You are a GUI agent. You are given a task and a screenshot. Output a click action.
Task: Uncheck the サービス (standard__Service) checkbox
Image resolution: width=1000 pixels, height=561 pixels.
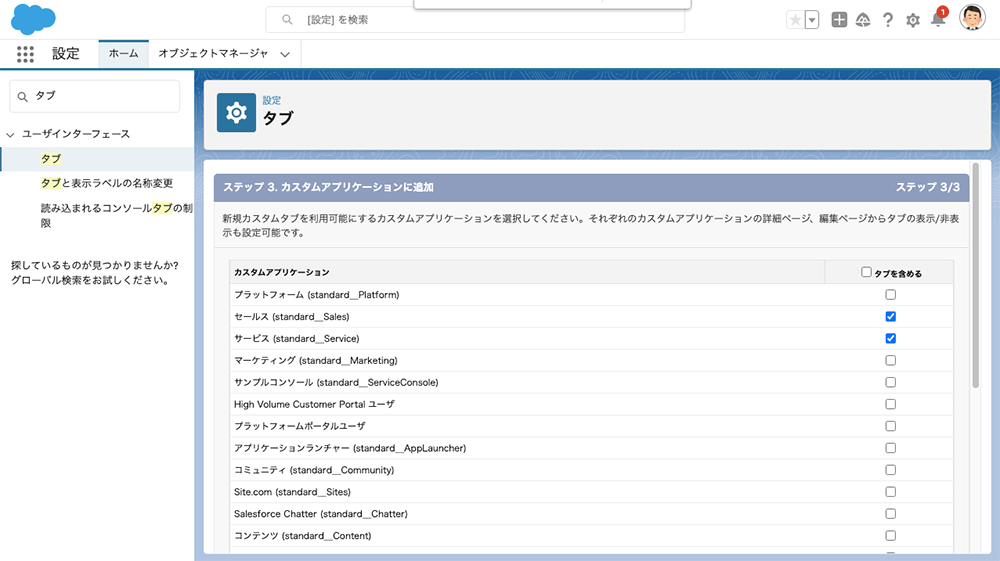click(890, 338)
